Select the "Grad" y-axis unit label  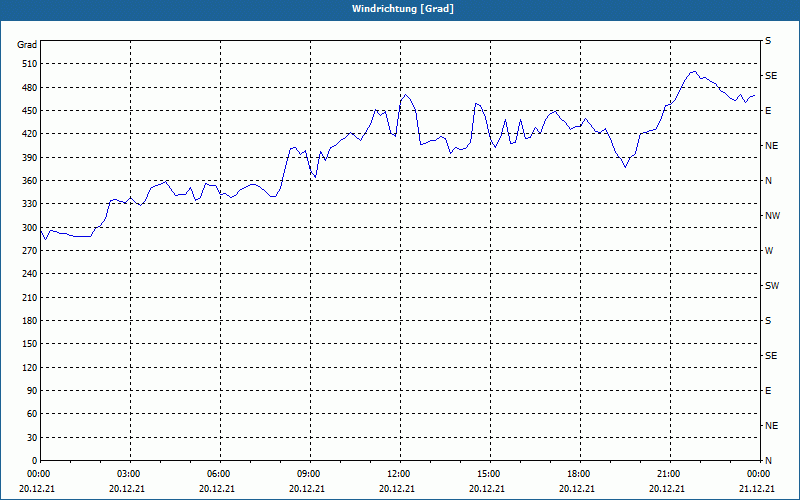[27, 45]
